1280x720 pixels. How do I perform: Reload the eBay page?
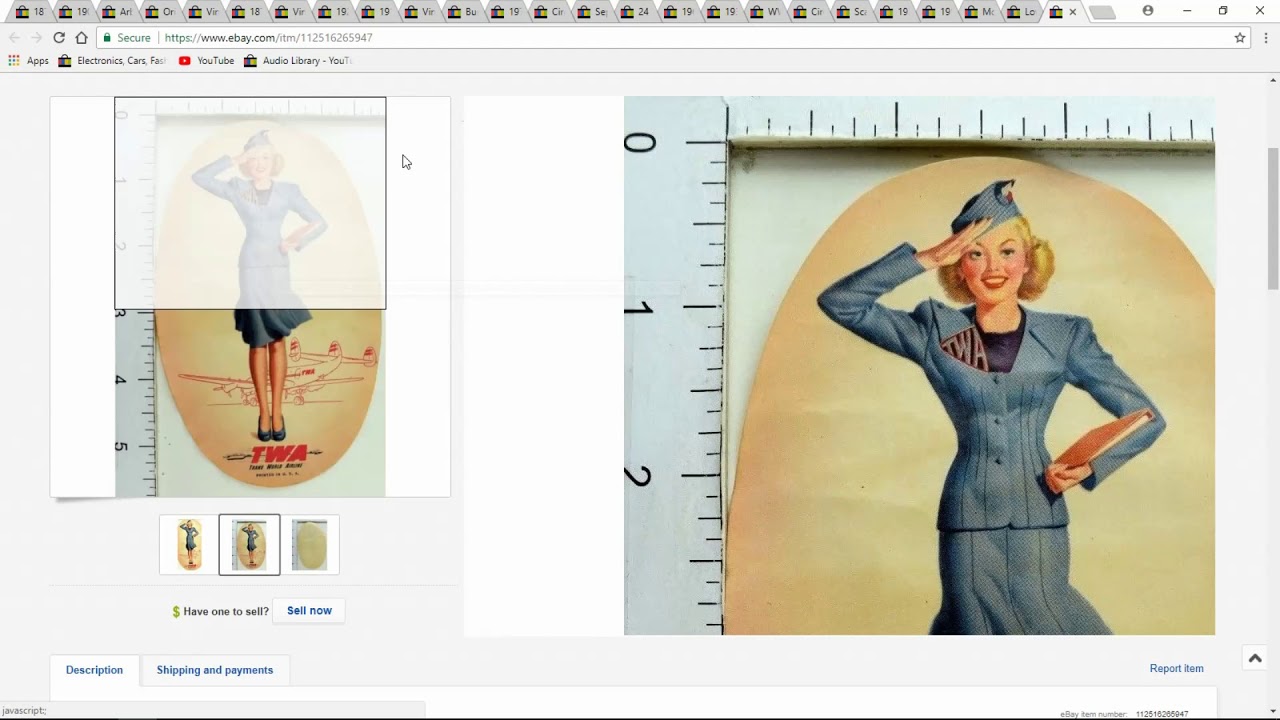(x=59, y=38)
